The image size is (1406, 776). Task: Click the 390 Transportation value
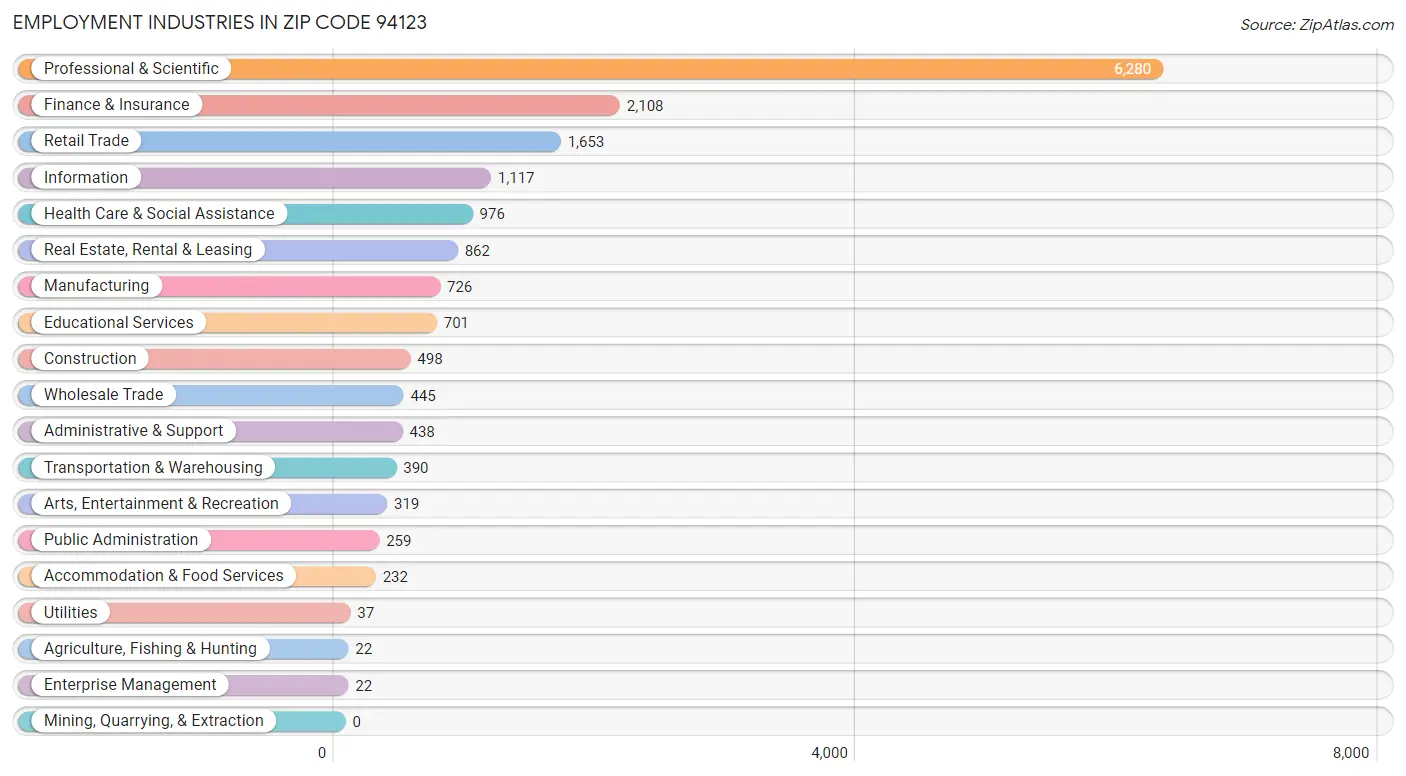tap(416, 468)
